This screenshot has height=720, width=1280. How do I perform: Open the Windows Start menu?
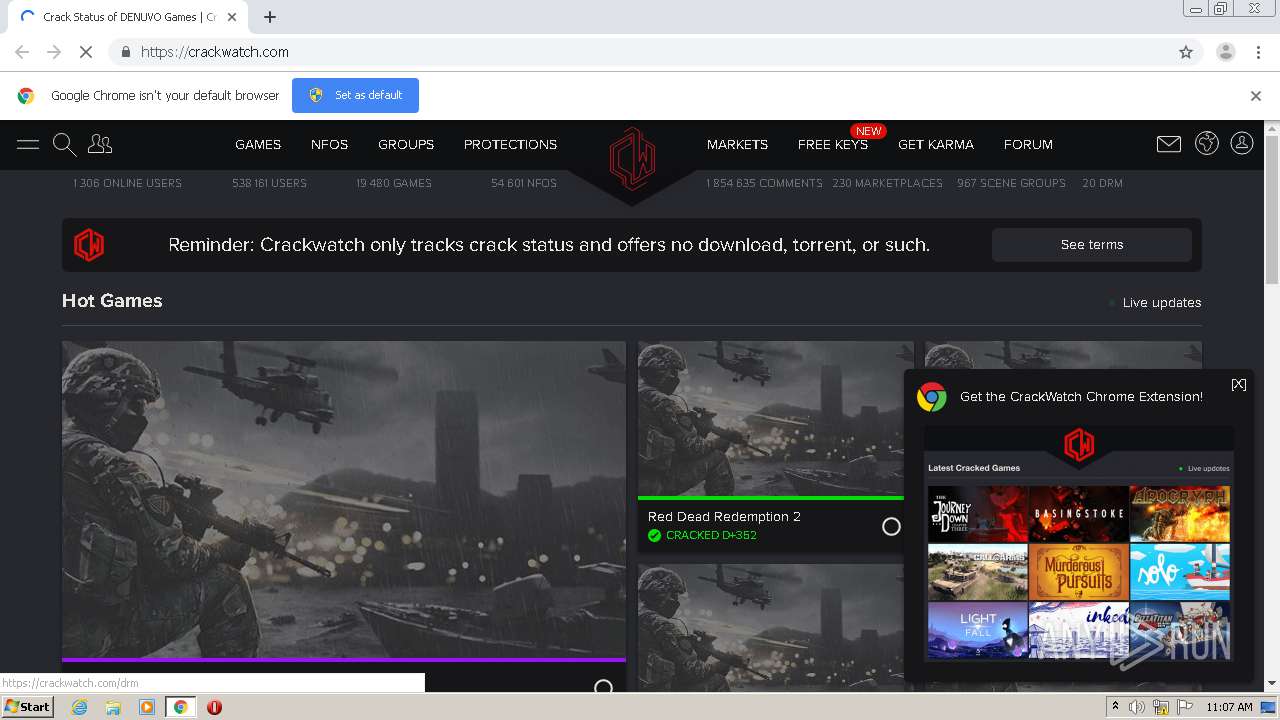tap(28, 707)
